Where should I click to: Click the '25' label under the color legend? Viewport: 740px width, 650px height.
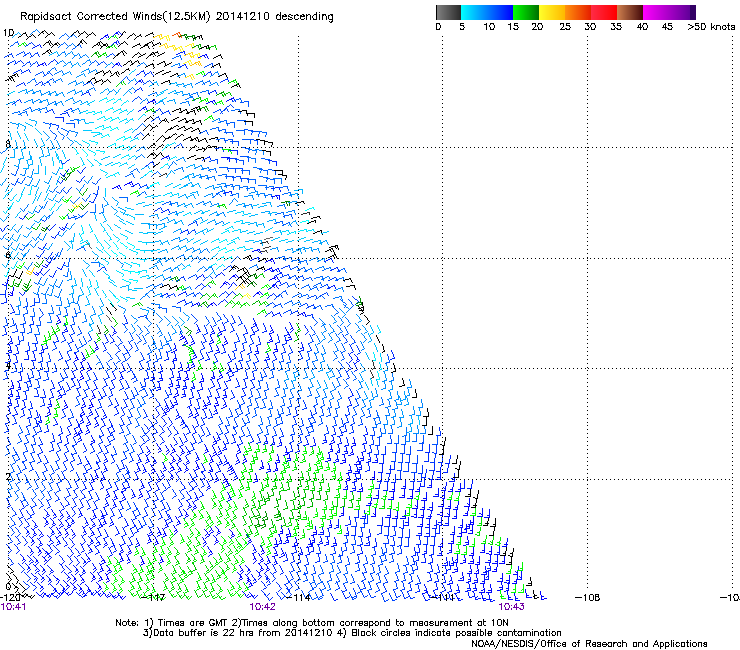[x=565, y=27]
